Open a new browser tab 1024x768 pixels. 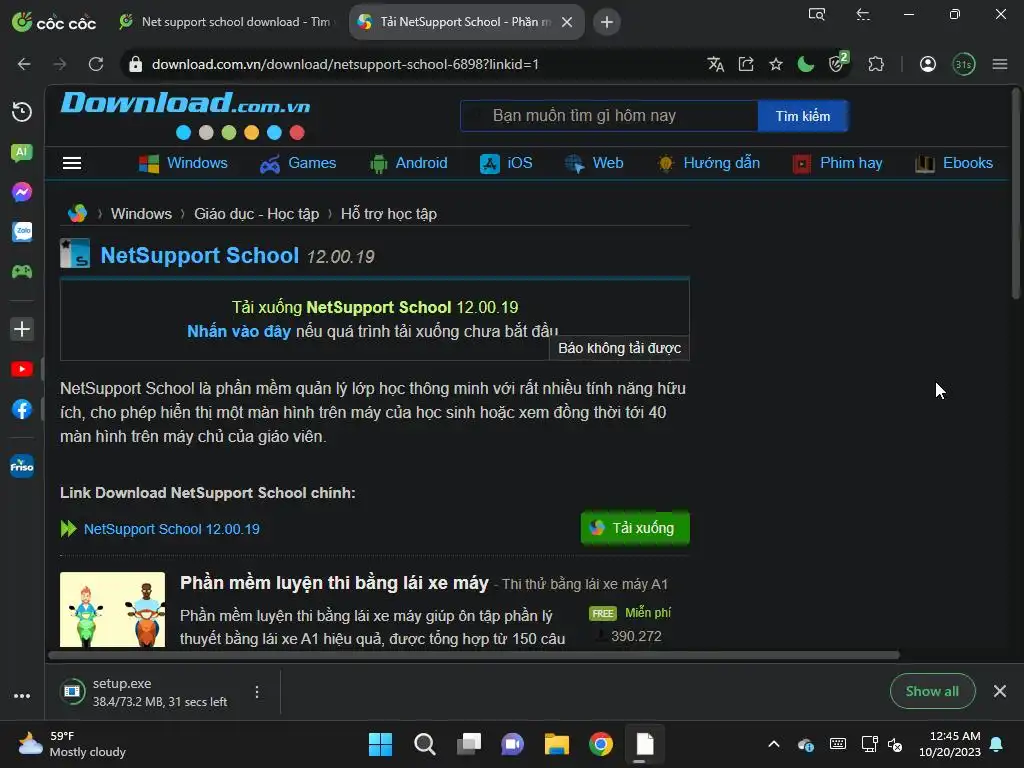(x=607, y=22)
